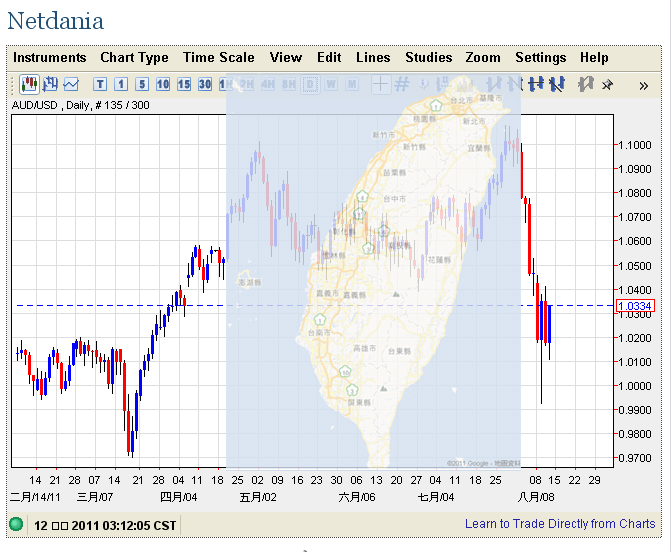Toggle the crosshair cursor icon

pyautogui.click(x=380, y=84)
